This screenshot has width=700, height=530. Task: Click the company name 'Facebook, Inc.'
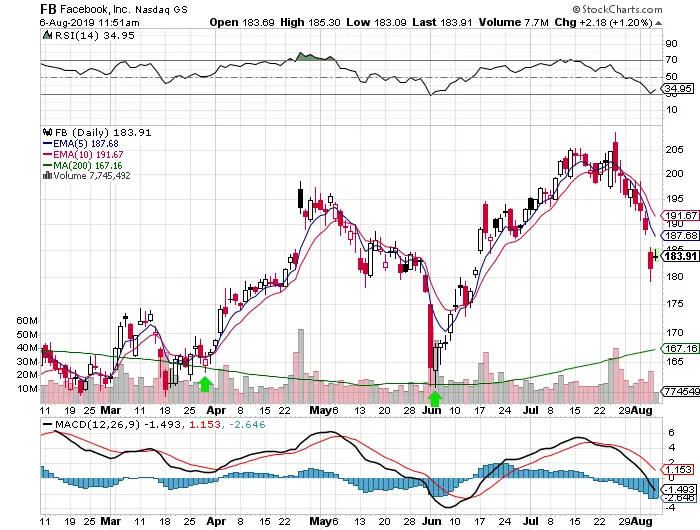pos(96,9)
